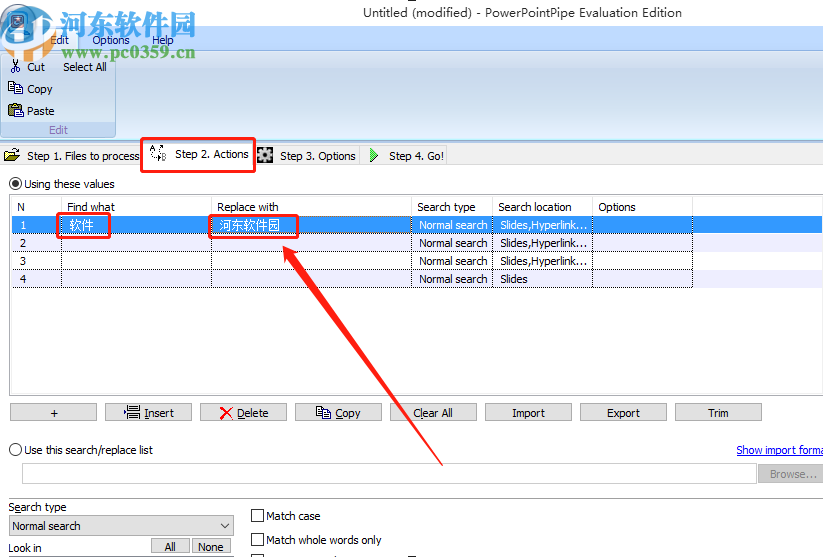This screenshot has width=823, height=557.
Task: Click the All button beside Look in
Action: (170, 547)
